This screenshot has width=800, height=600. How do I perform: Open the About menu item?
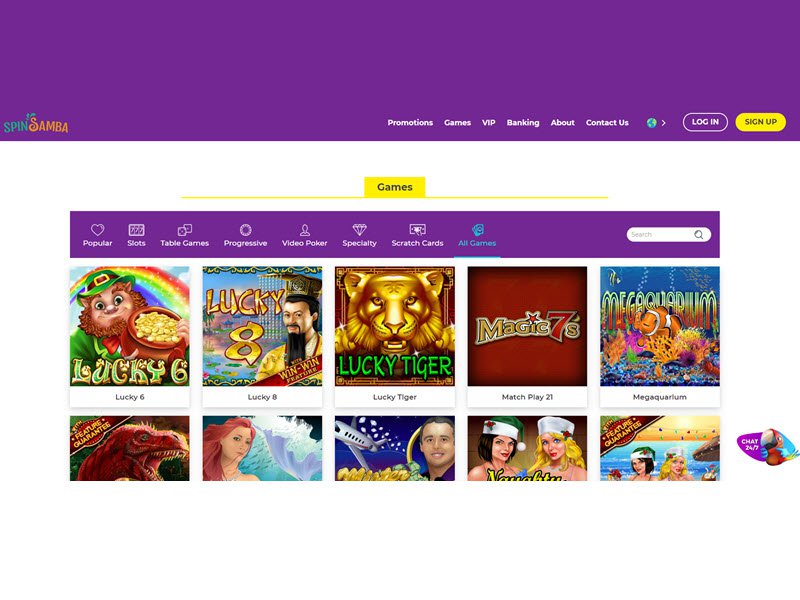pyautogui.click(x=562, y=122)
